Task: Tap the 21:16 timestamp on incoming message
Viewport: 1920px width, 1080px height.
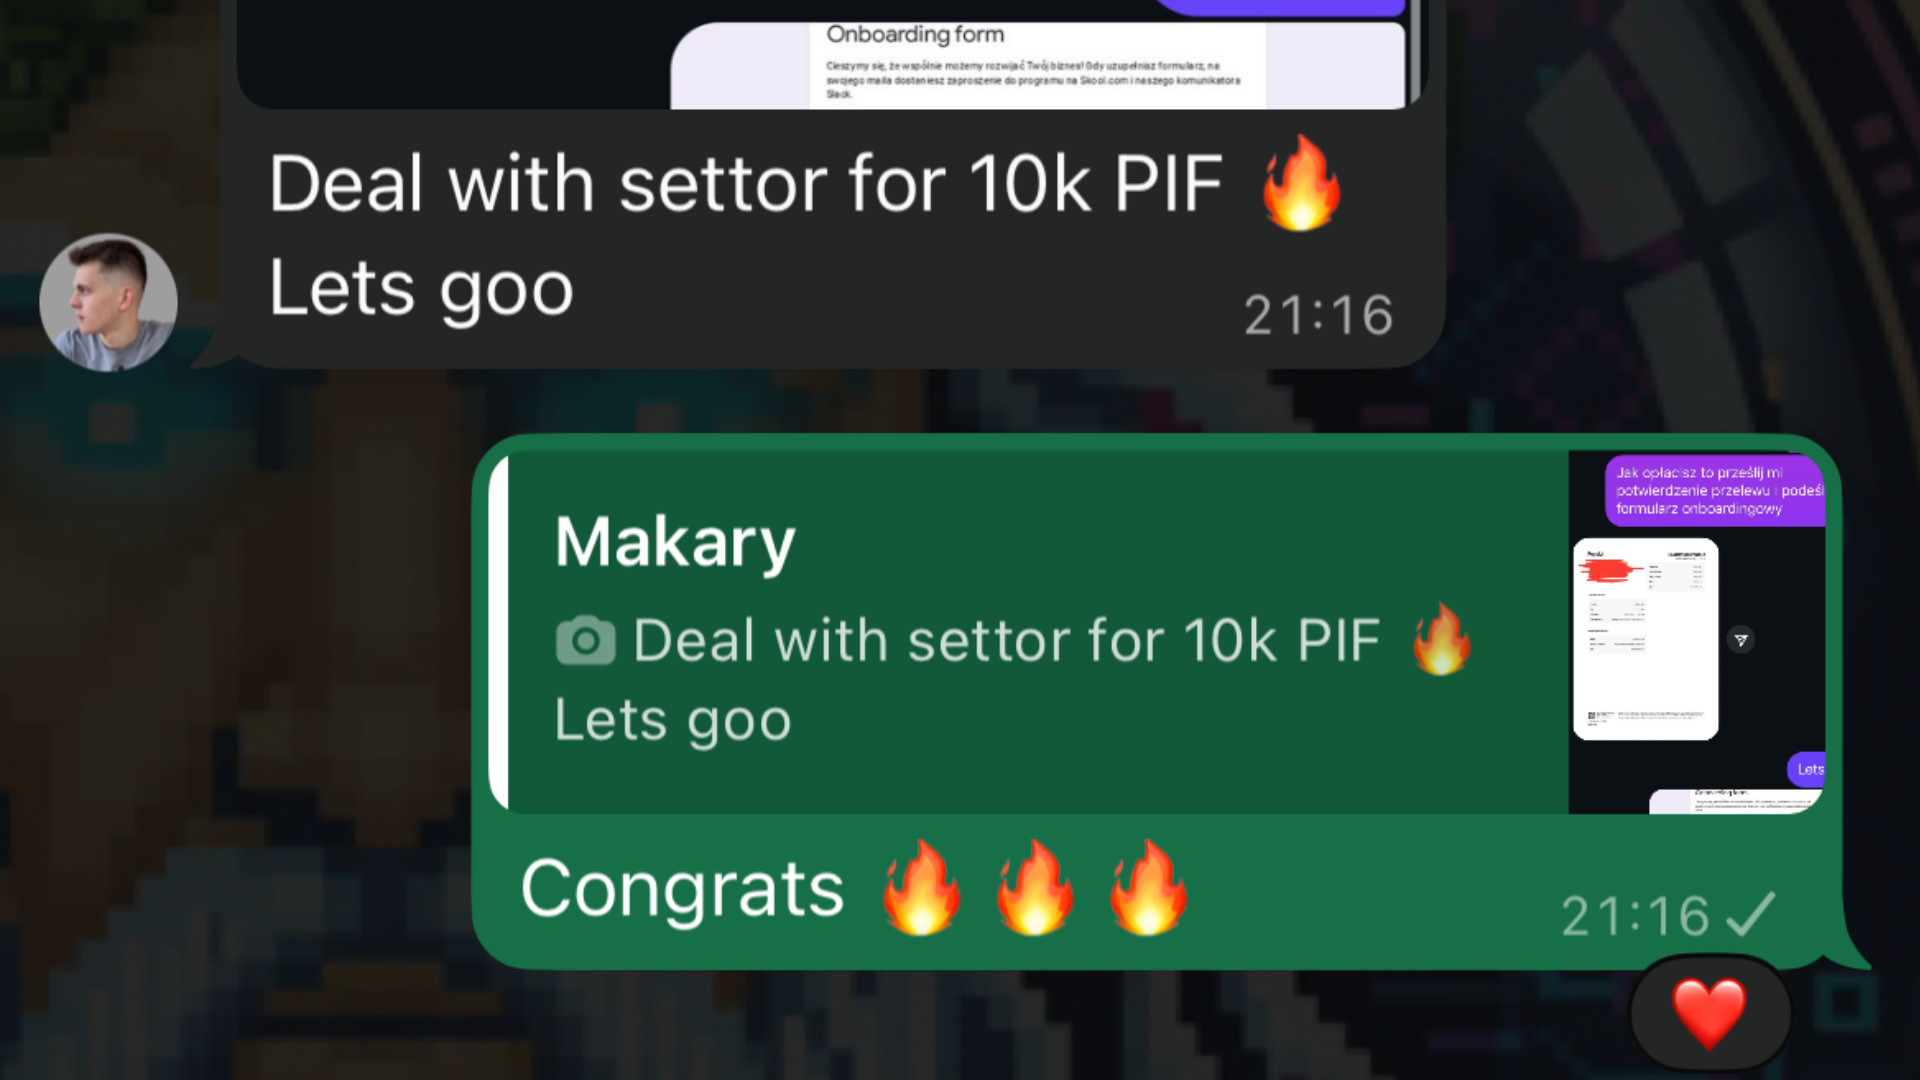Action: coord(1318,315)
